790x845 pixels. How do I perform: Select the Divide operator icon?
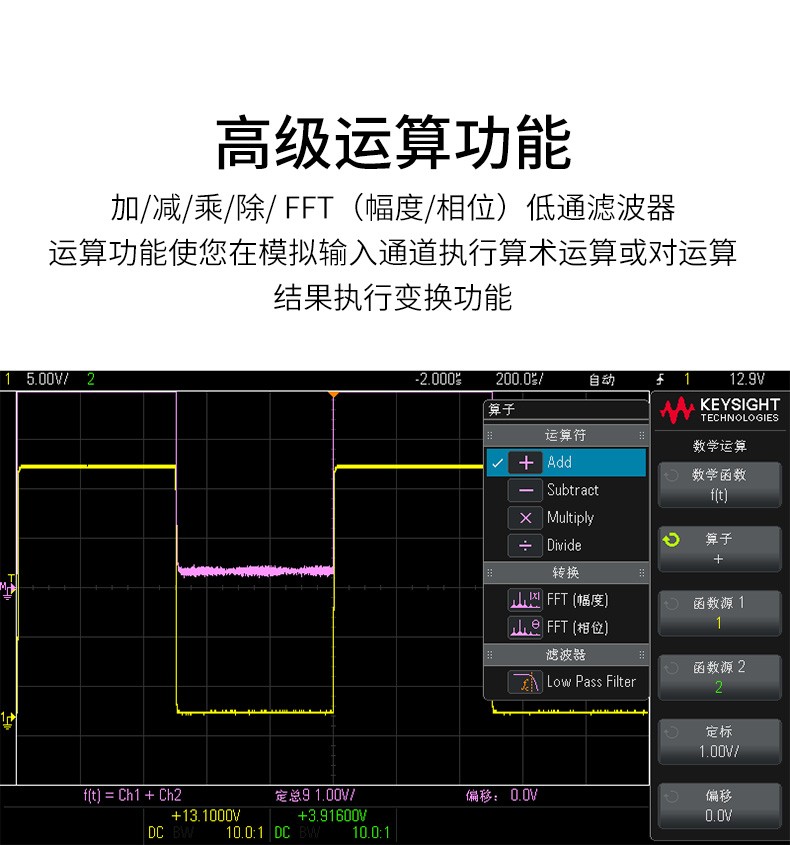tap(525, 546)
